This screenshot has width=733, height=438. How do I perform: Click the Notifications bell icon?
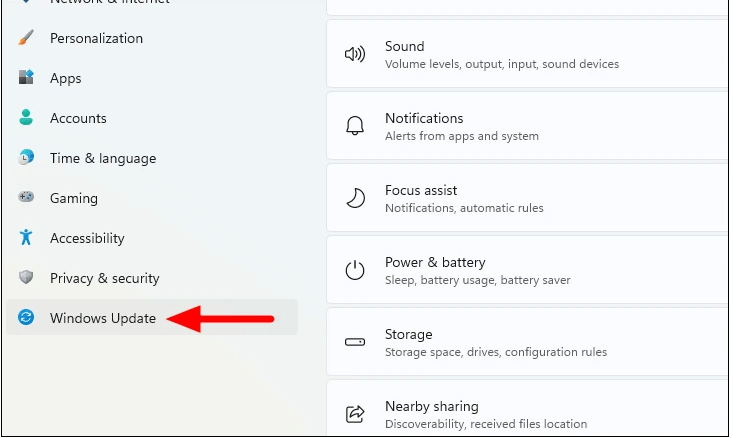click(x=355, y=126)
